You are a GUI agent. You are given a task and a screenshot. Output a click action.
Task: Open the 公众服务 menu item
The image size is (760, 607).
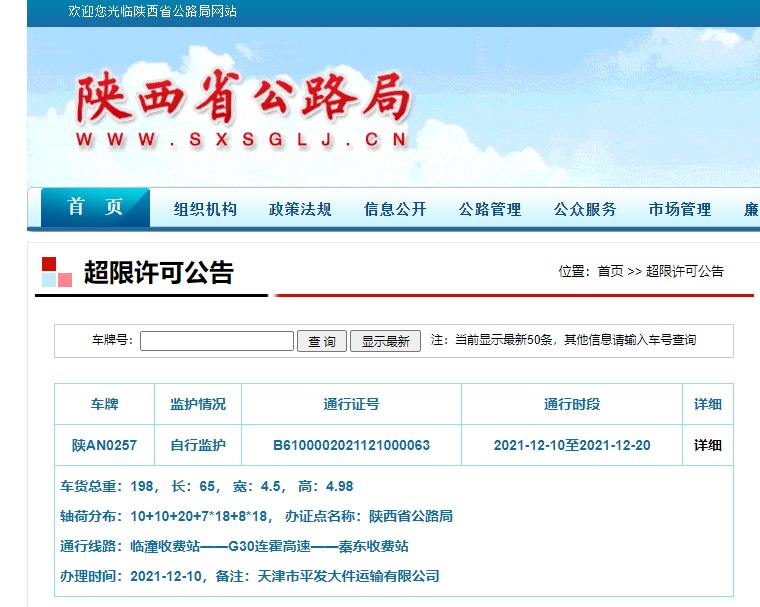click(586, 209)
